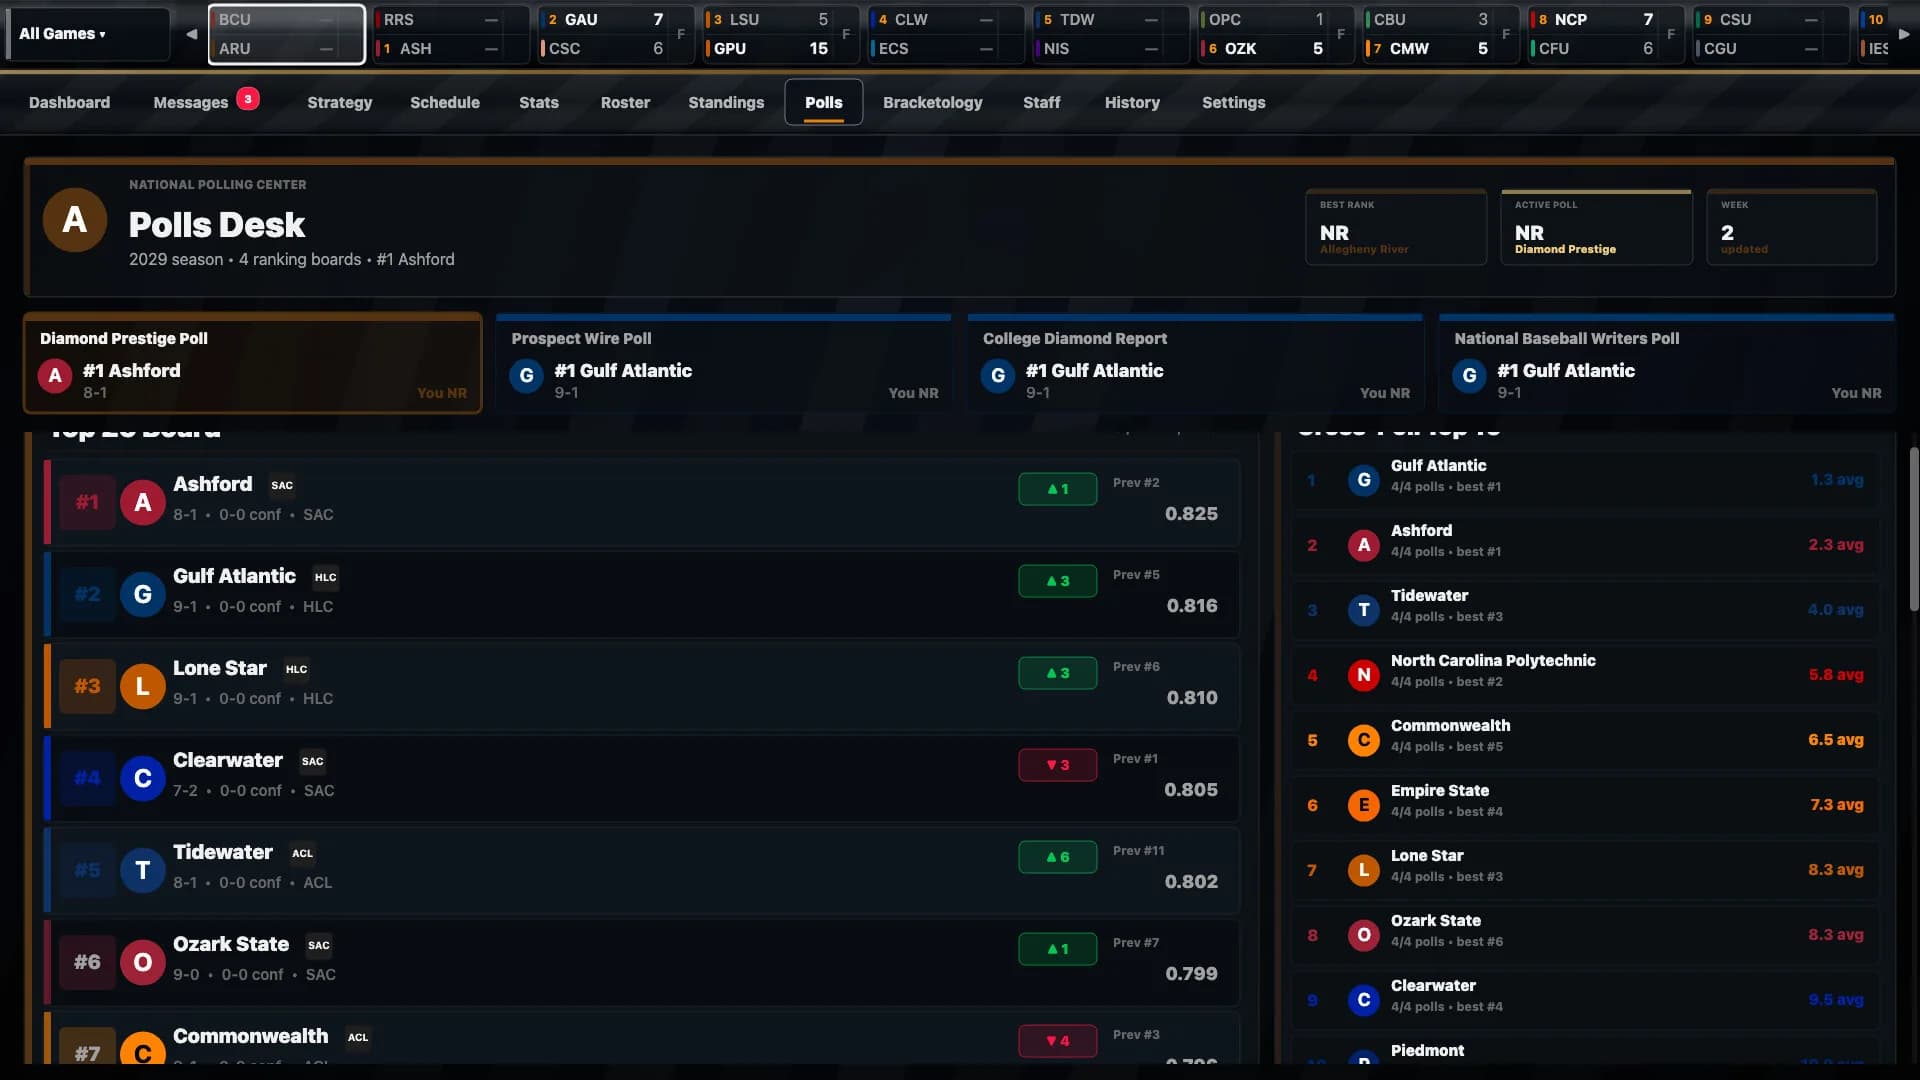Image resolution: width=1920 pixels, height=1080 pixels.
Task: Open the Messages tab
Action: click(x=191, y=102)
